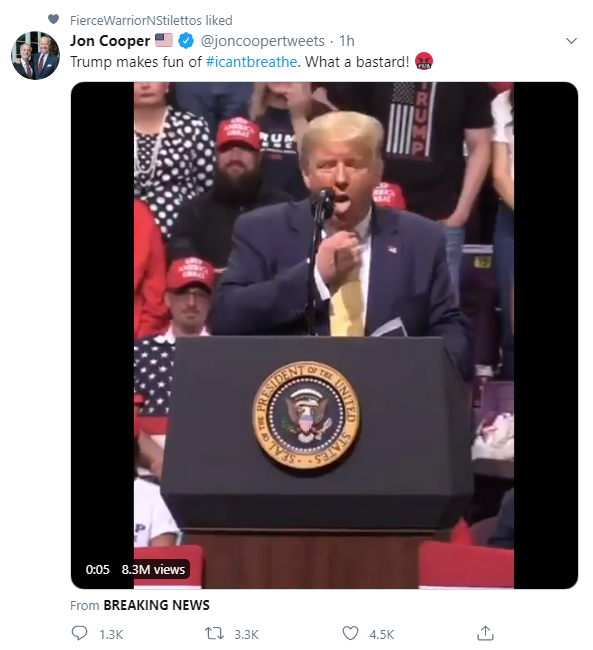Click the blue verified badge icon
This screenshot has height=650, width=593.
(186, 41)
